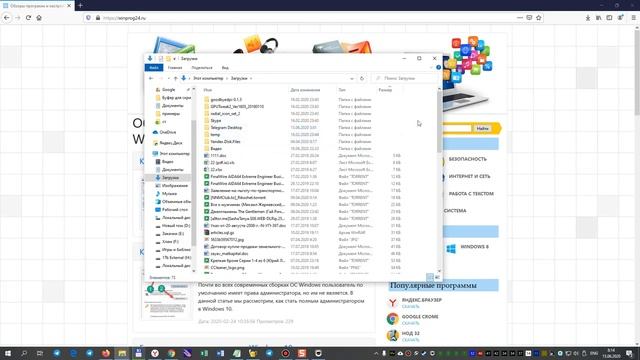
Task: Click Этот компьютер in the address breadcrumb
Action: [x=208, y=78]
